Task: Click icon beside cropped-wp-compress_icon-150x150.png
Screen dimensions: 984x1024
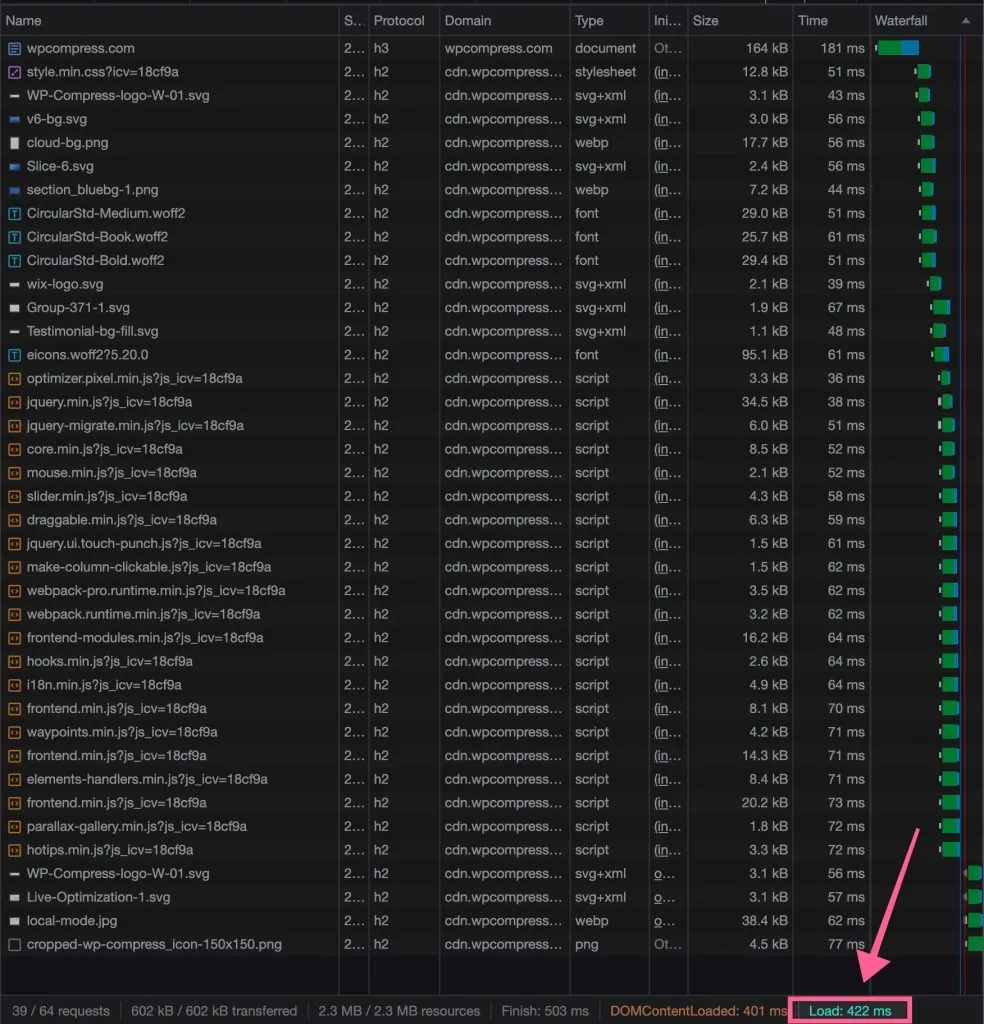Action: coord(14,944)
